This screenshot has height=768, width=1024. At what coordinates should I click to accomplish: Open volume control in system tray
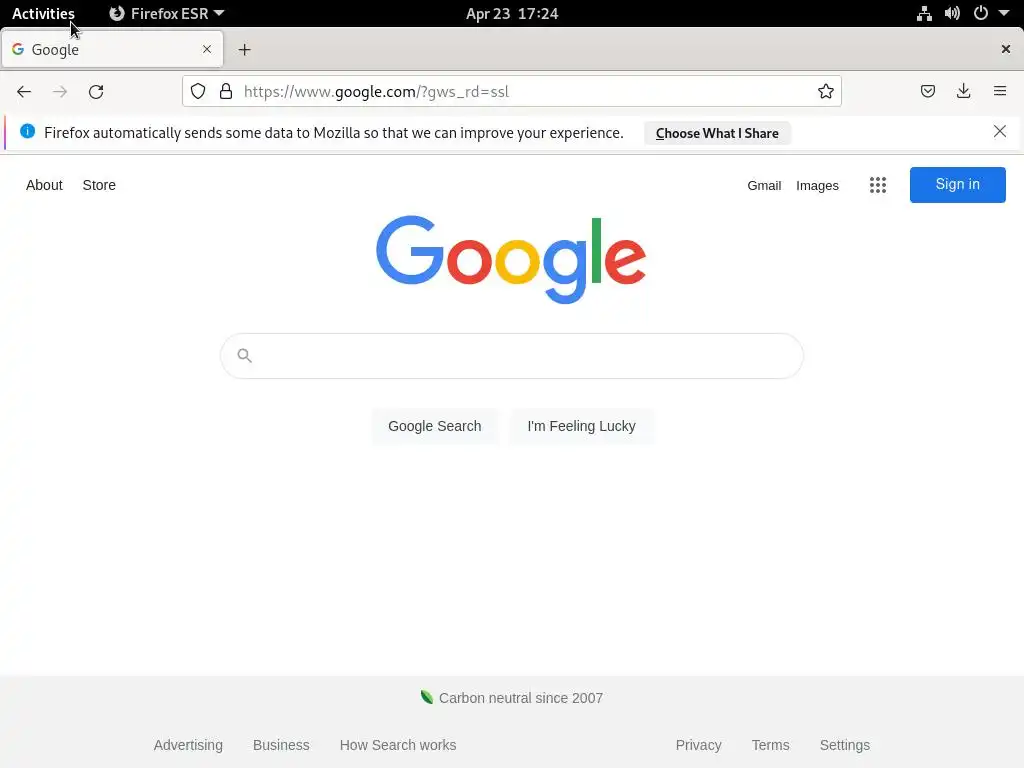952,14
